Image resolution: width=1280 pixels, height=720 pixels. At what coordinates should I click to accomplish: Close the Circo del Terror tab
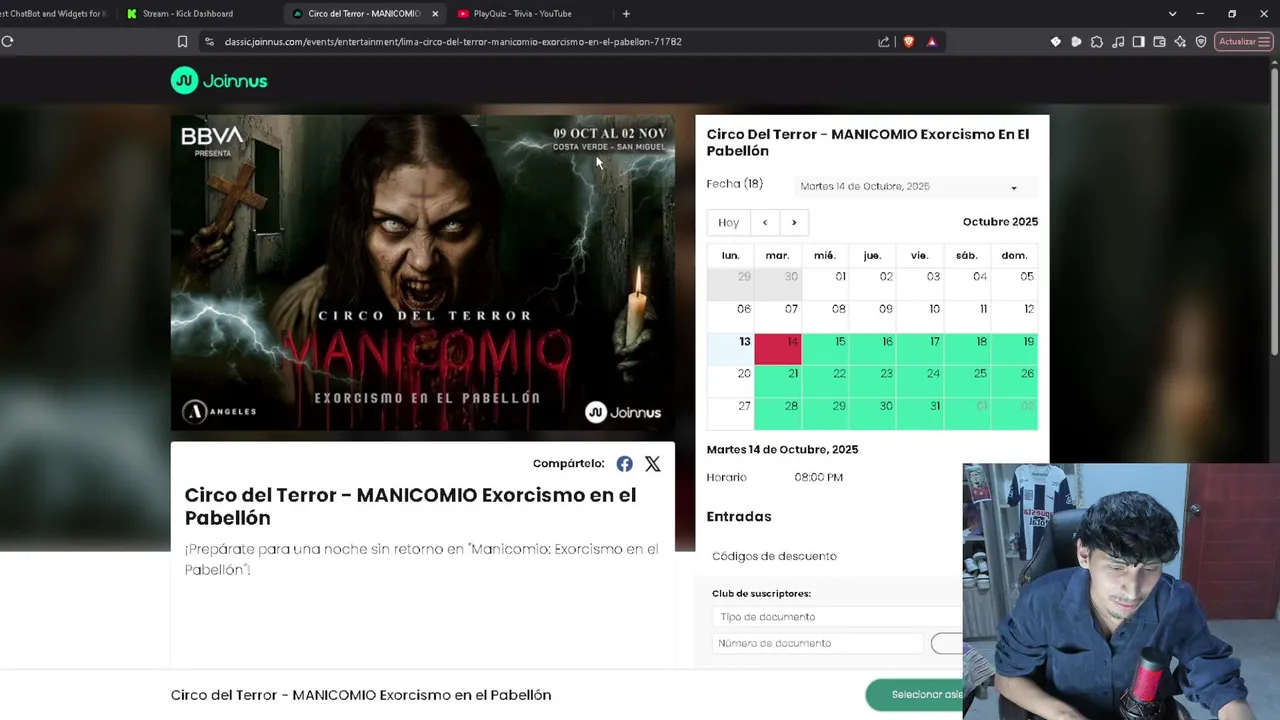(435, 14)
